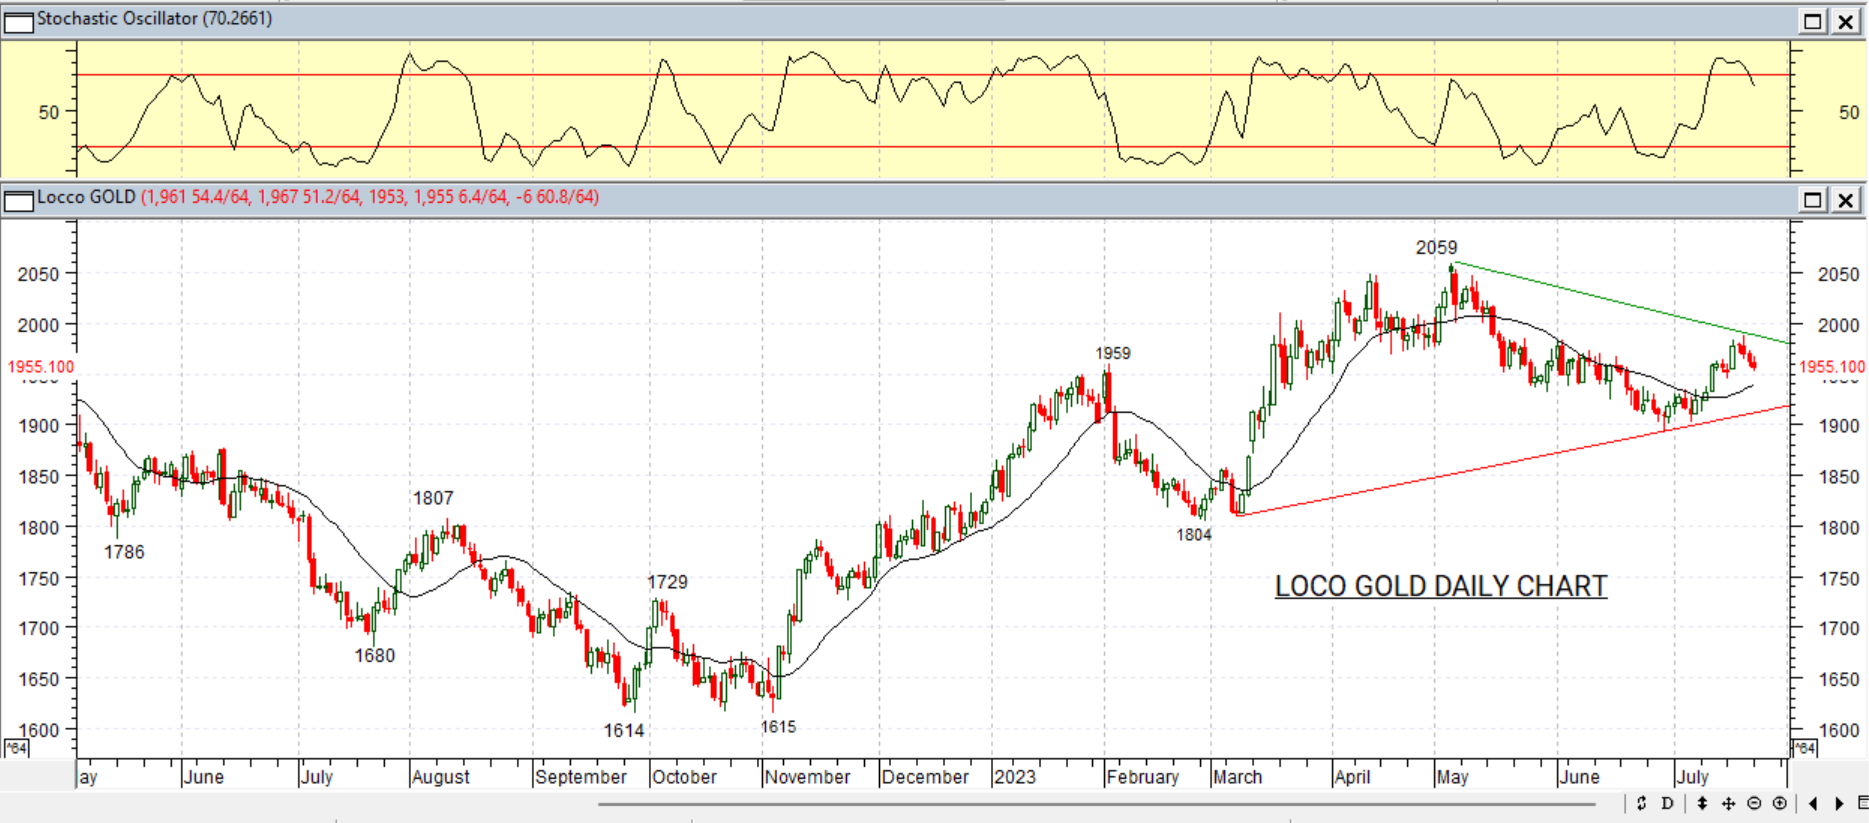Click the red 1955.100 last price on right axis
Viewport: 1869px width, 823px height.
(x=1832, y=367)
